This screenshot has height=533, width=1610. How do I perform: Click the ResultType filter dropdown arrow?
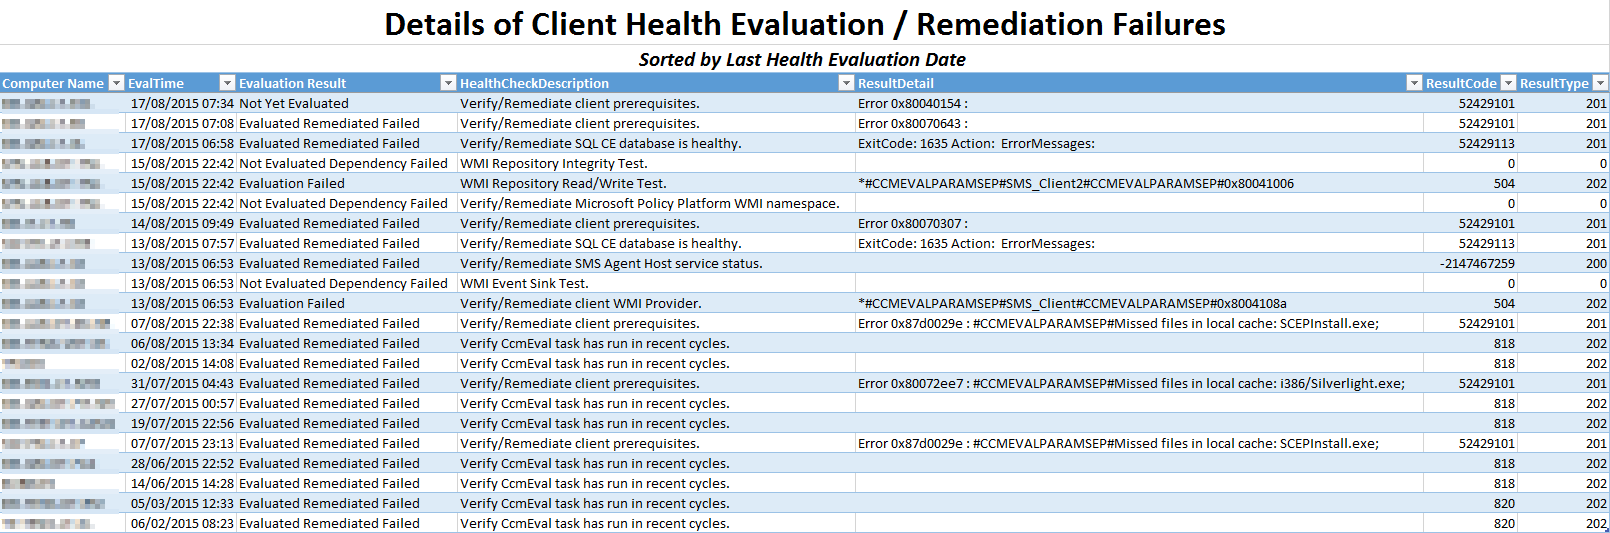(1600, 83)
